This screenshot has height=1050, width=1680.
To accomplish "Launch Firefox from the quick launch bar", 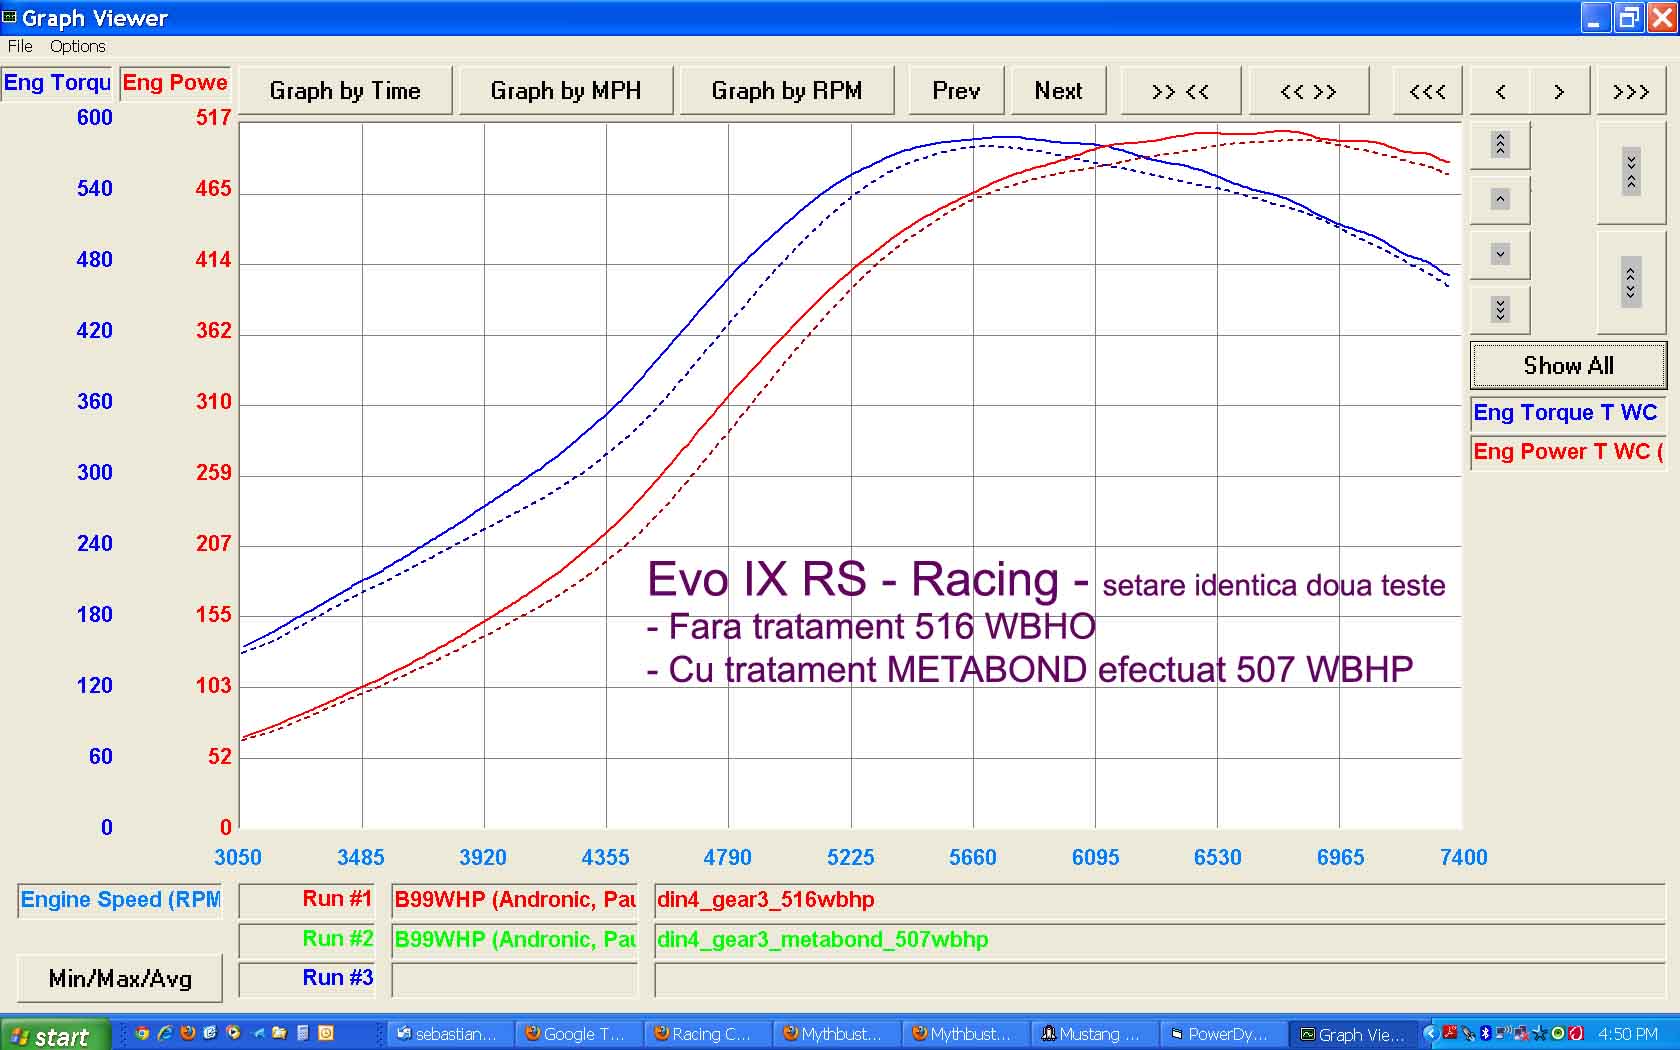I will [188, 1033].
